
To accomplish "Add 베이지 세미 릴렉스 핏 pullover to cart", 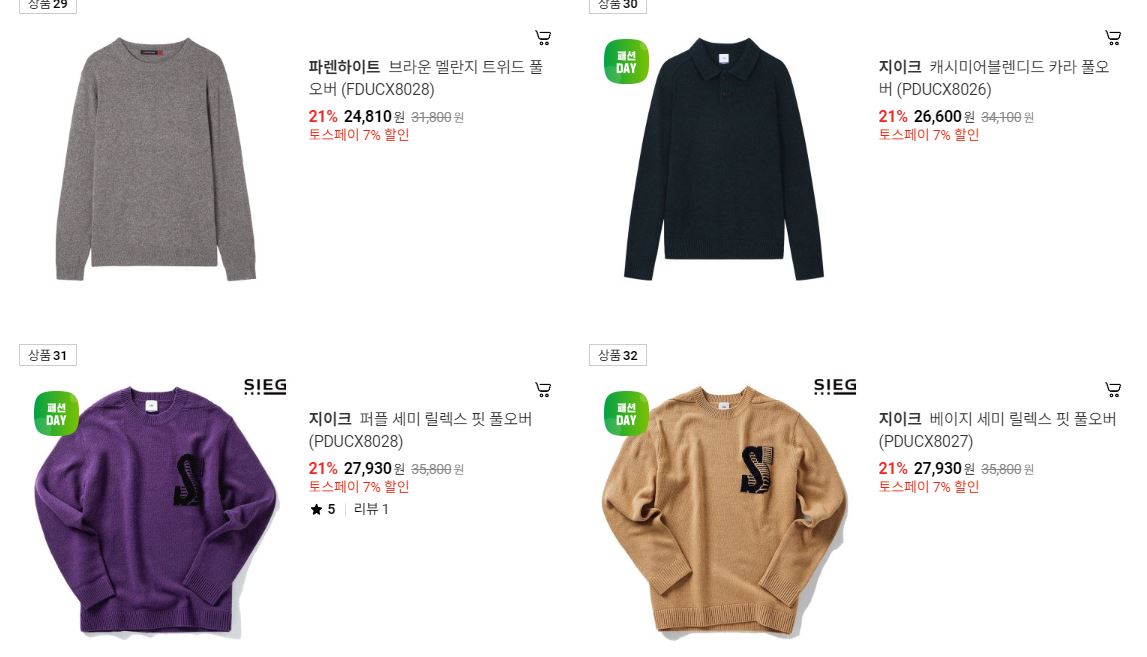I will click(1113, 389).
